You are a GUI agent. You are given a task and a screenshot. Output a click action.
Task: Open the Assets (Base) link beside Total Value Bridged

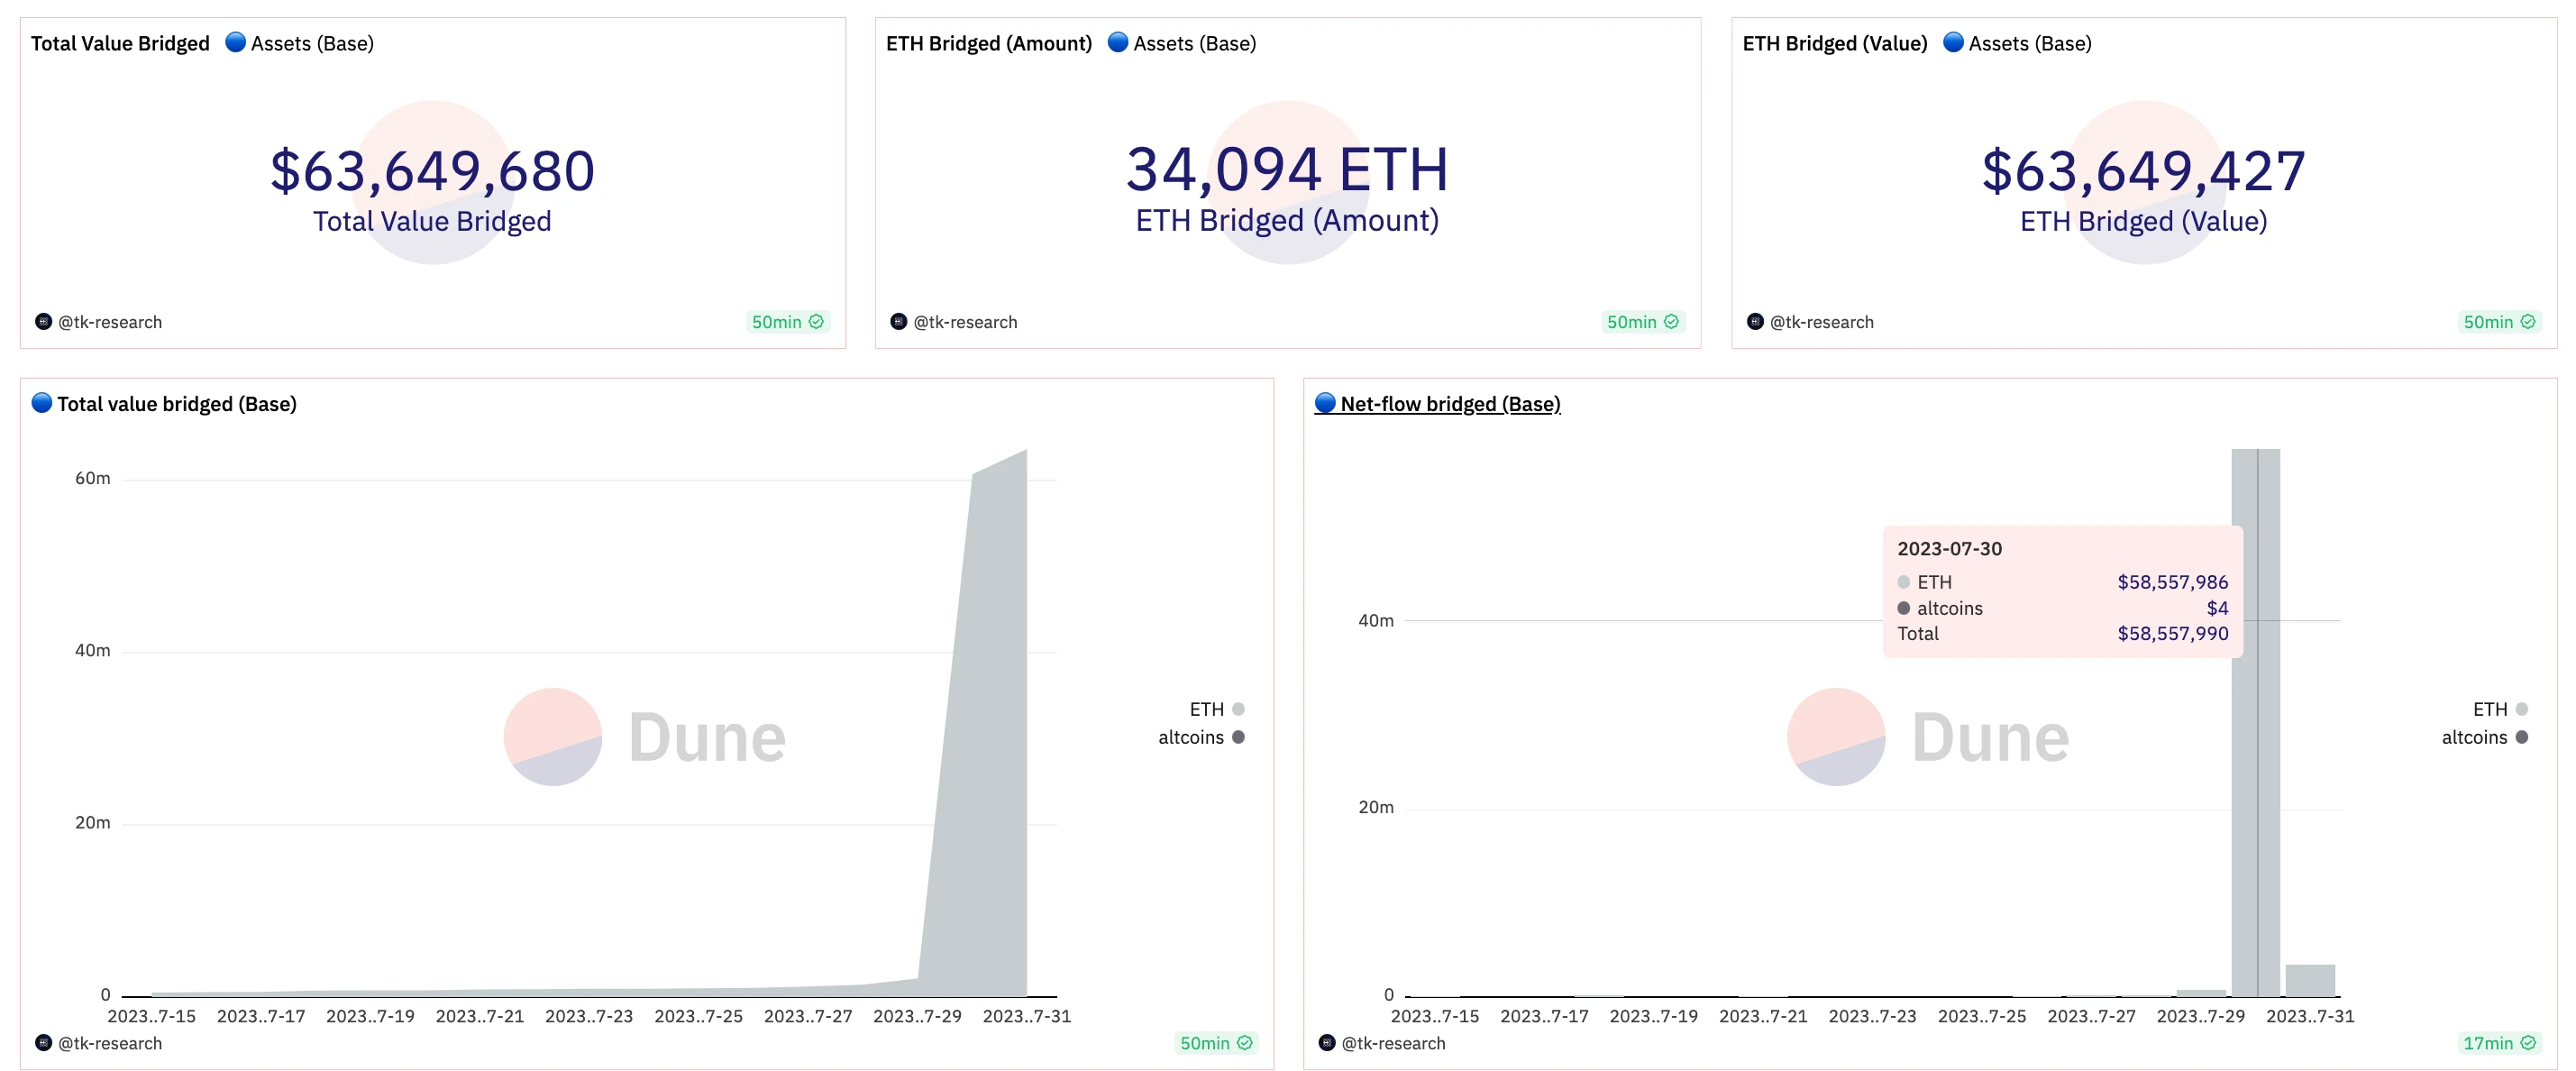tap(312, 43)
